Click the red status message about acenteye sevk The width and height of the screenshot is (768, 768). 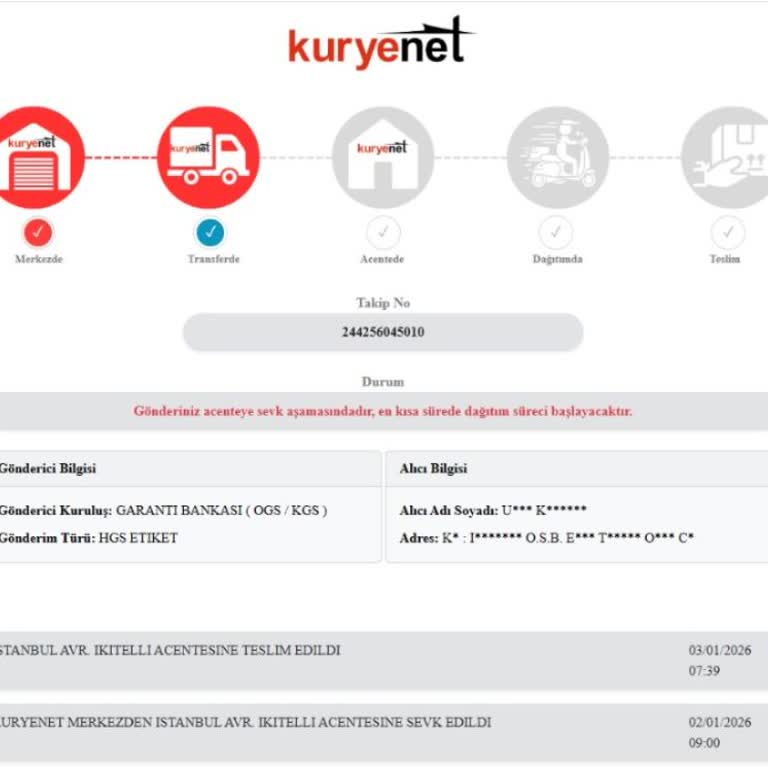383,411
